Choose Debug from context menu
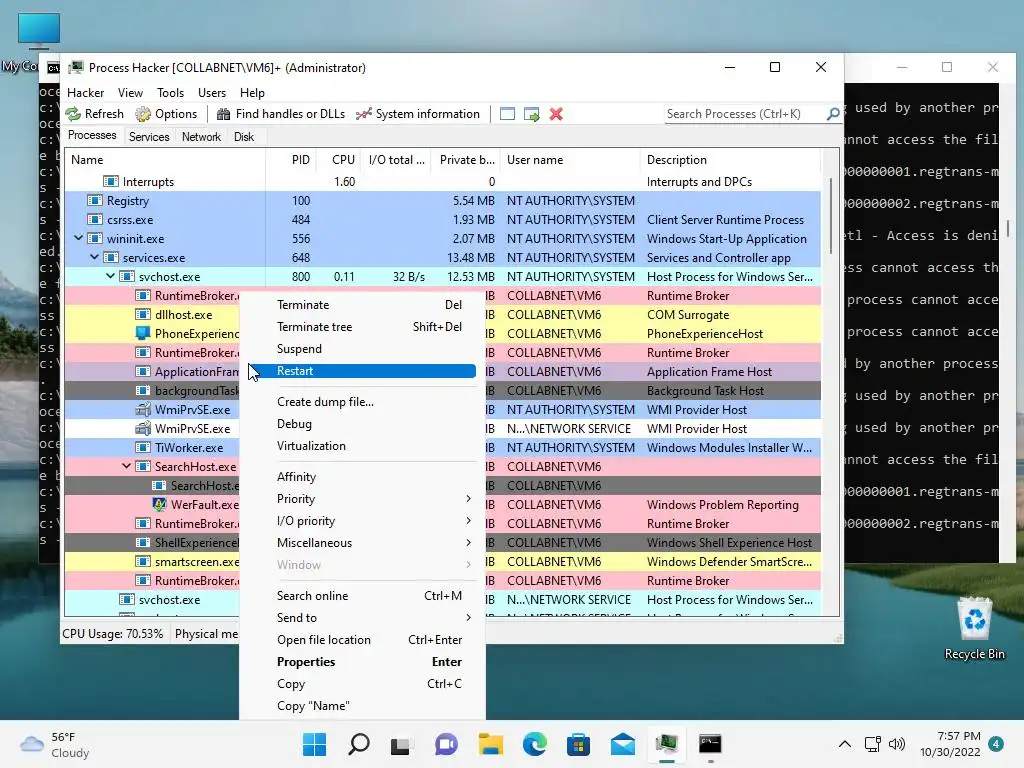 [x=362, y=424]
